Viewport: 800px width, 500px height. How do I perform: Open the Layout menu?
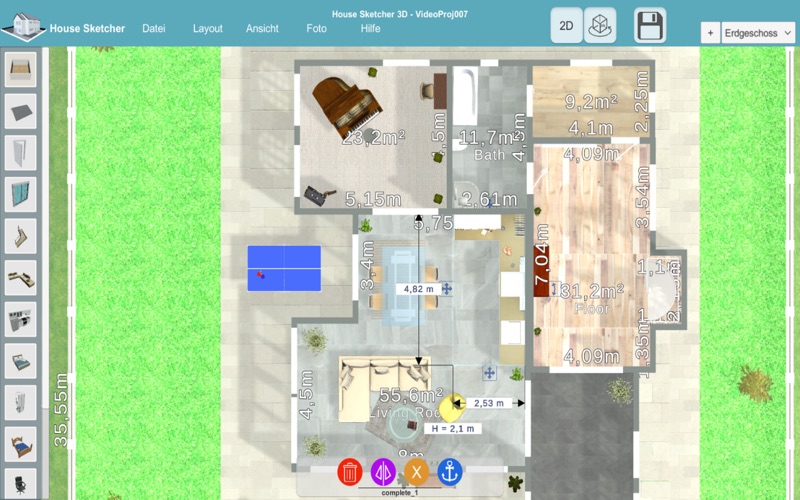pos(208,29)
